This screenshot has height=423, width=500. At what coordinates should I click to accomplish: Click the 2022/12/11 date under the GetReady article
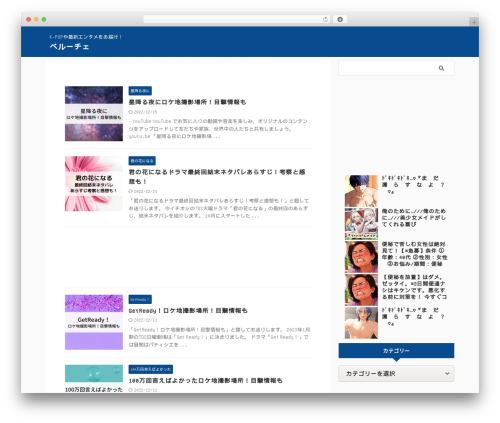coord(145,320)
